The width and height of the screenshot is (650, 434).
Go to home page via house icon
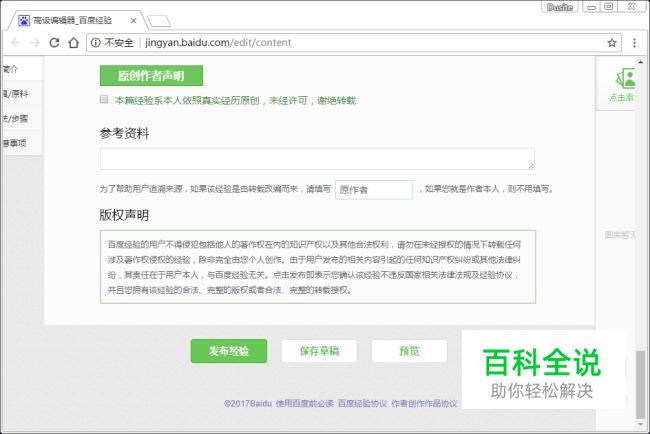74,43
